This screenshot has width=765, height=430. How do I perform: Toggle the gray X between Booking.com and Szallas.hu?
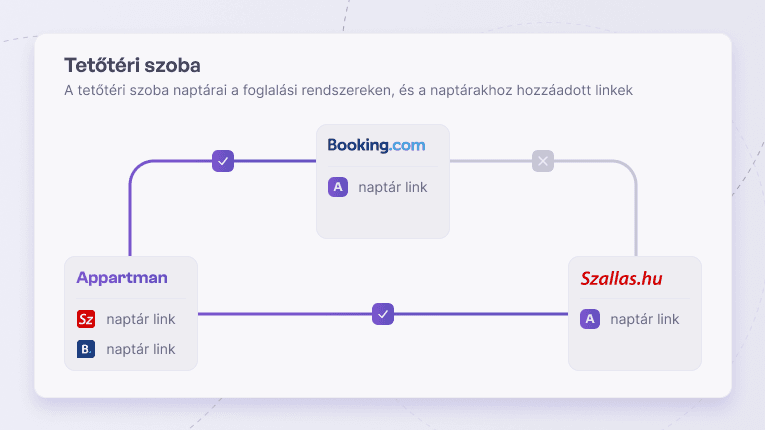543,161
